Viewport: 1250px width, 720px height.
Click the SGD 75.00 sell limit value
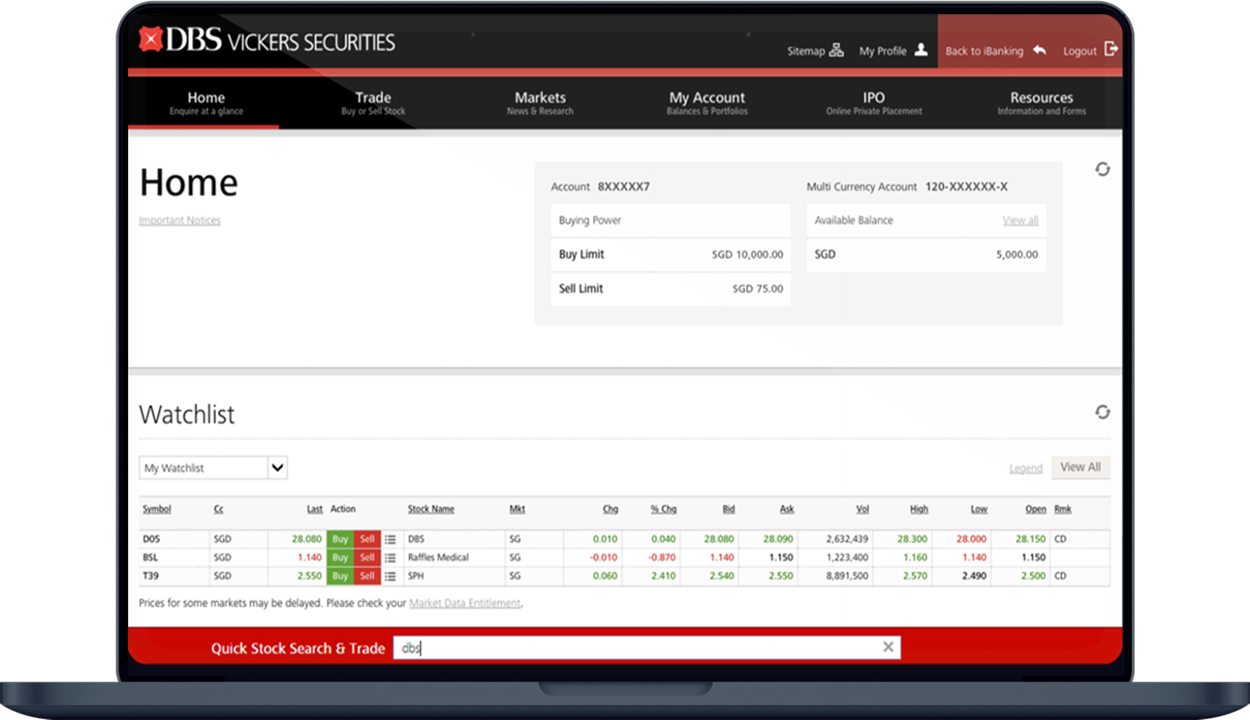[x=757, y=289]
